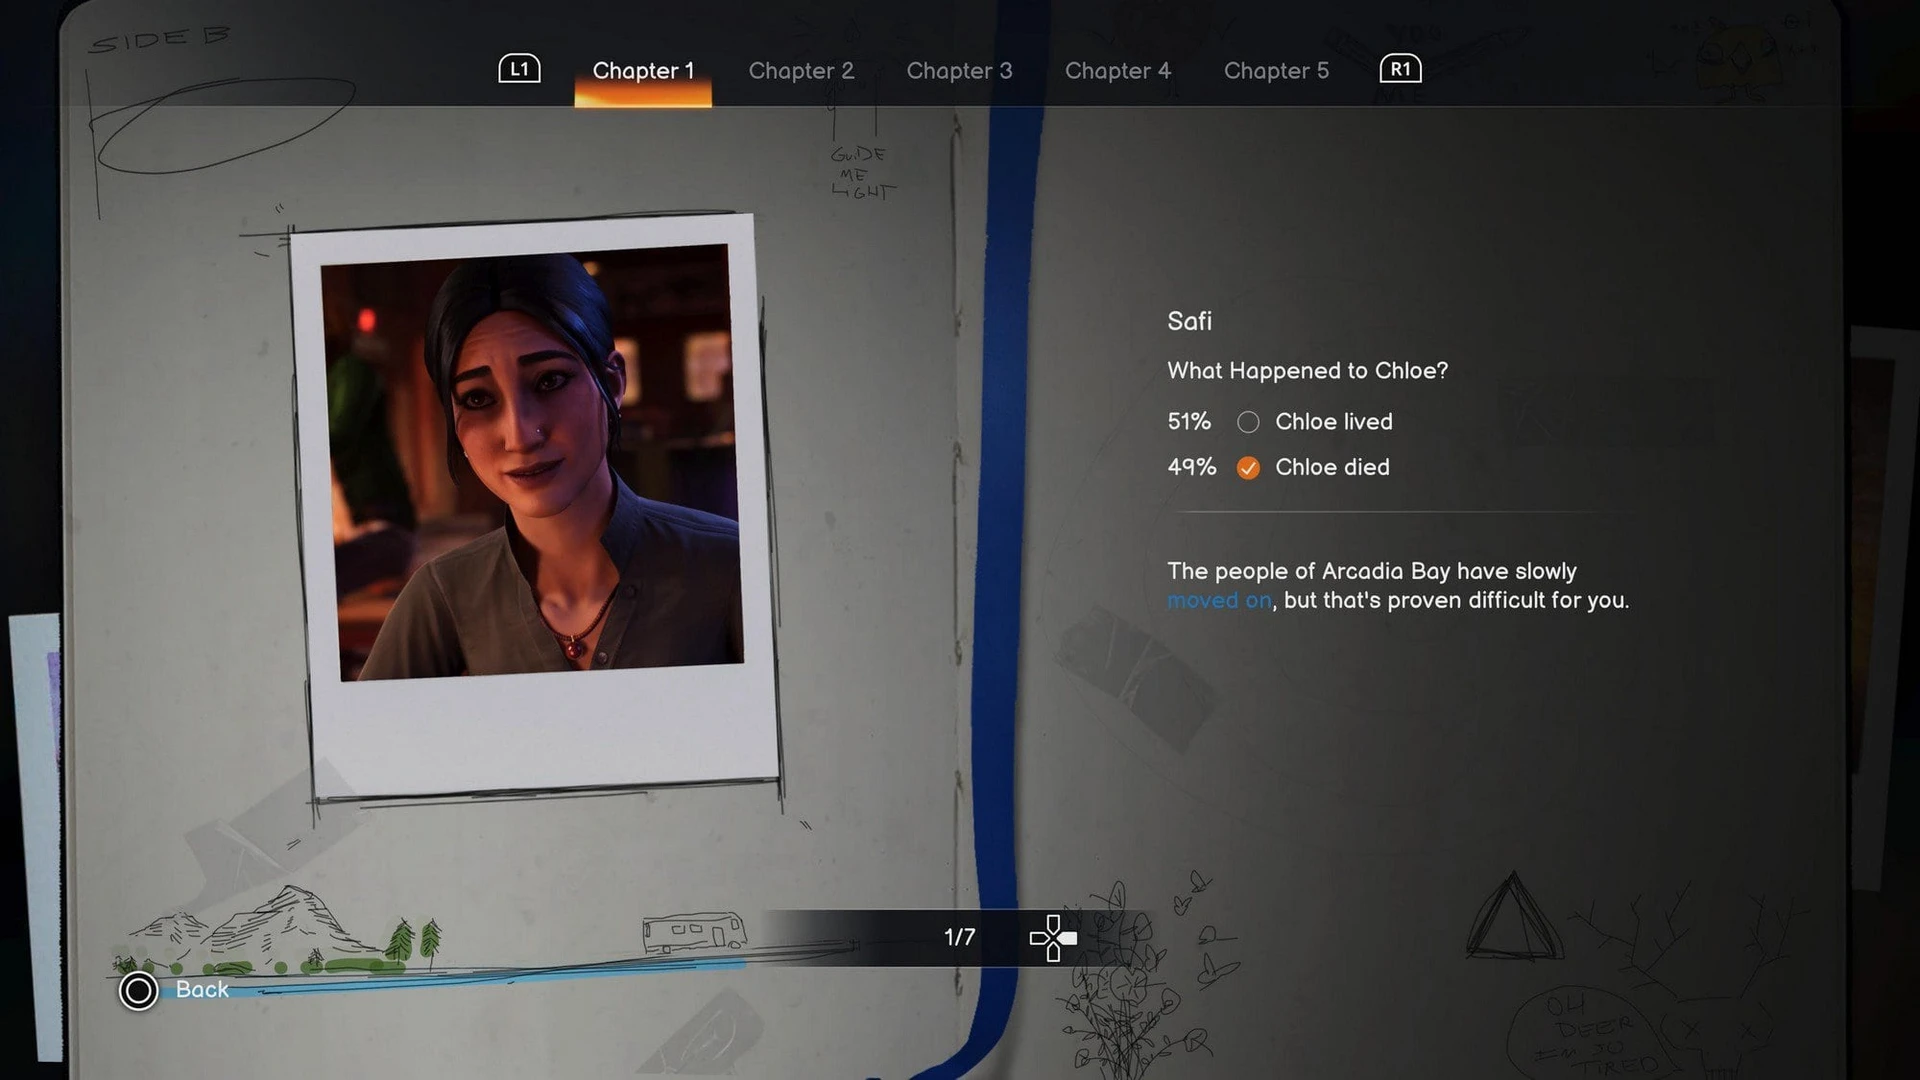Viewport: 1920px width, 1080px height.
Task: Select the Chloe lived radio option
Action: (x=1248, y=422)
